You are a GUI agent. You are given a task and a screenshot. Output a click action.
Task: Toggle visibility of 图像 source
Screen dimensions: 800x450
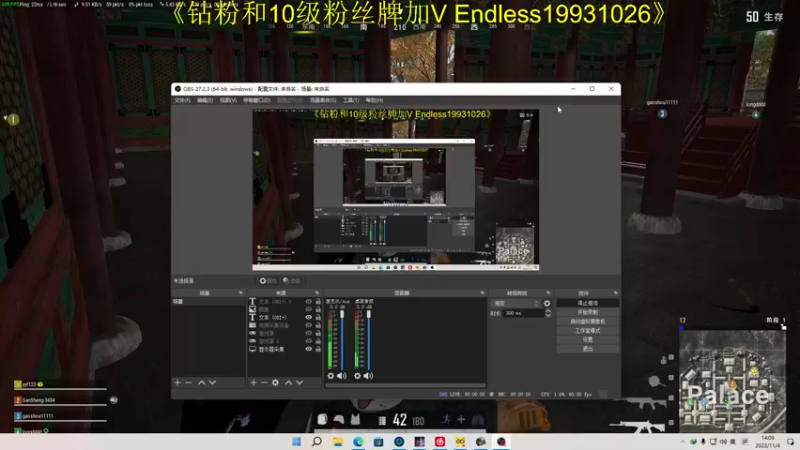309,309
